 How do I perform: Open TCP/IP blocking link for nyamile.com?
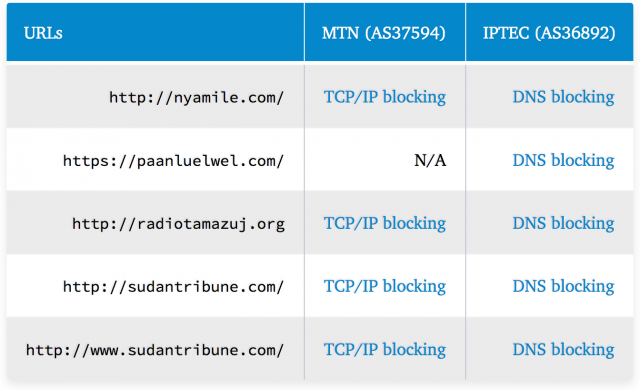pos(384,97)
